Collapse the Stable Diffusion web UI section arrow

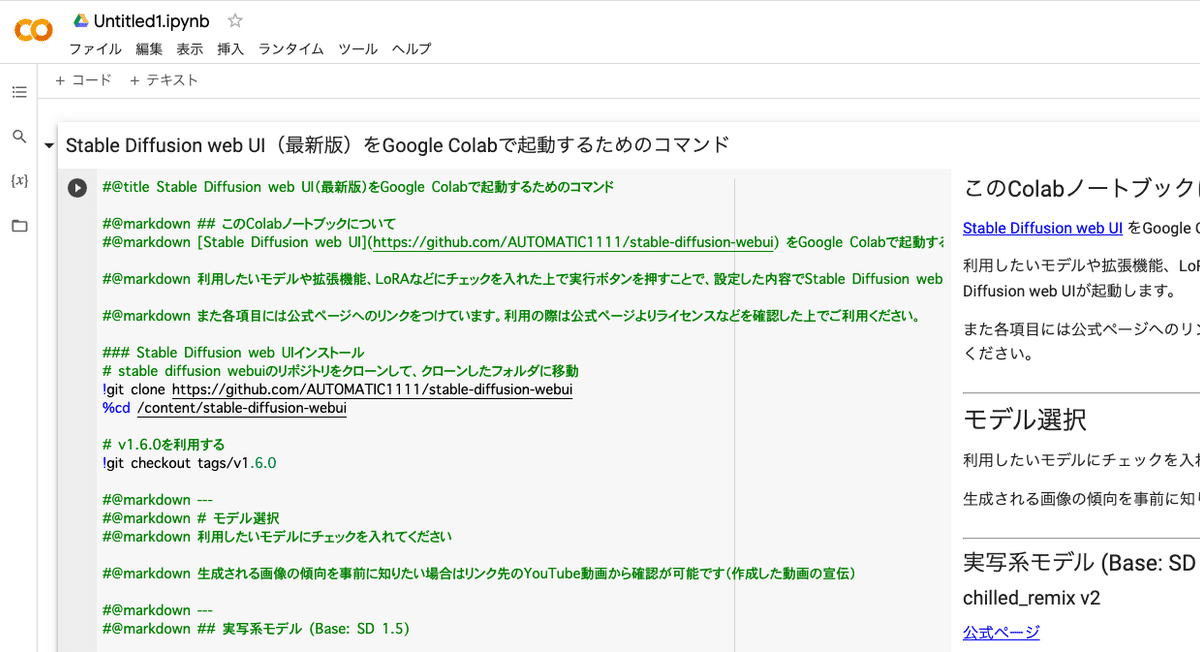[49, 146]
